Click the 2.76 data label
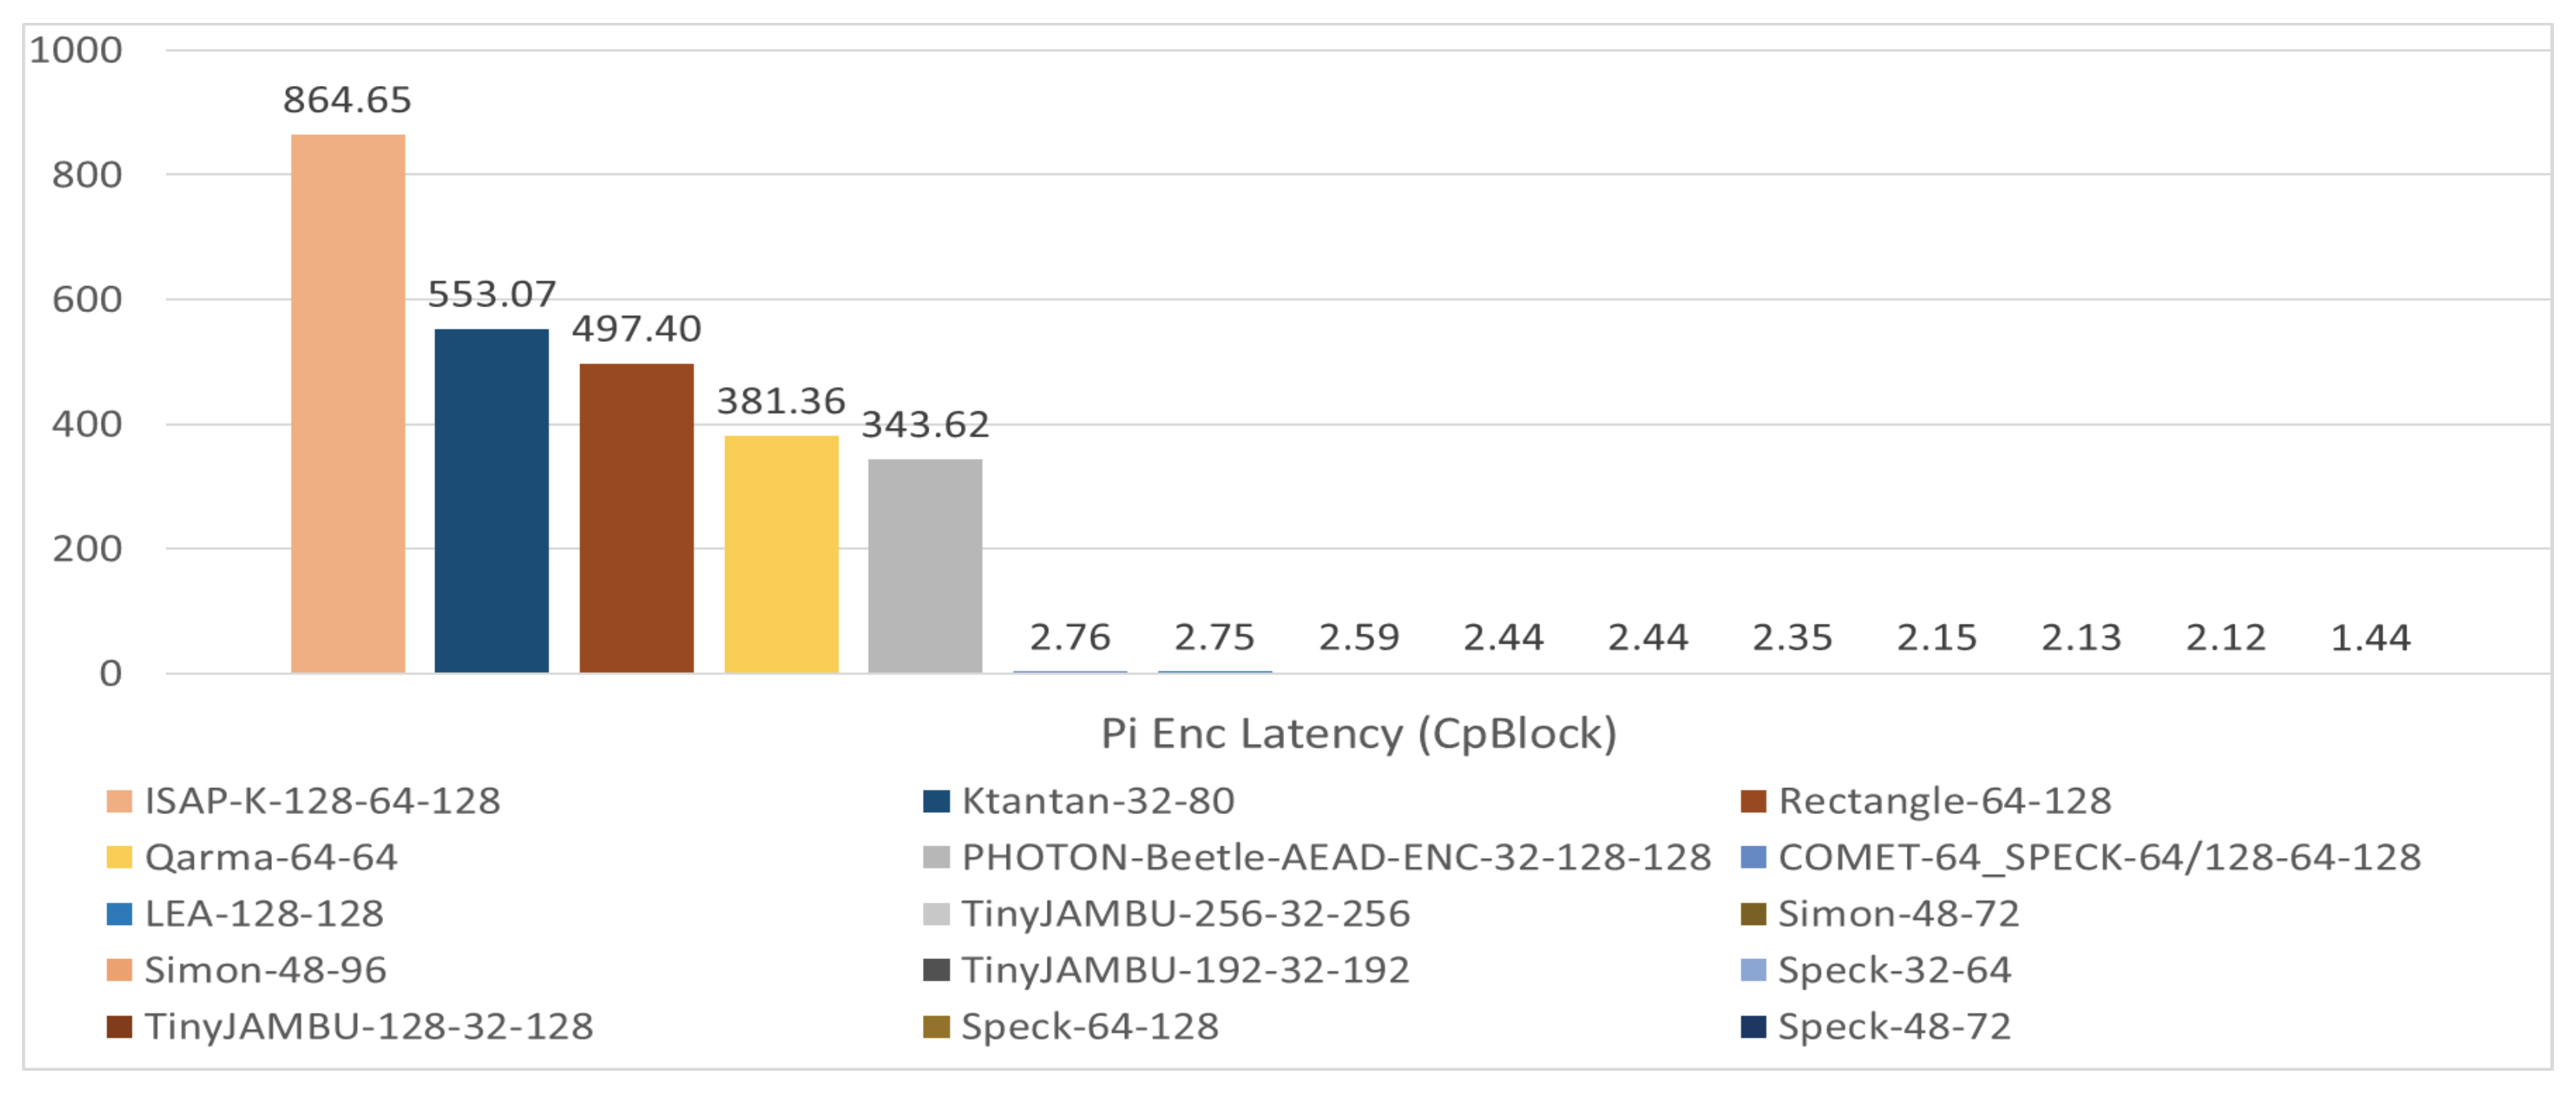2576x1096 pixels. pyautogui.click(x=1070, y=638)
